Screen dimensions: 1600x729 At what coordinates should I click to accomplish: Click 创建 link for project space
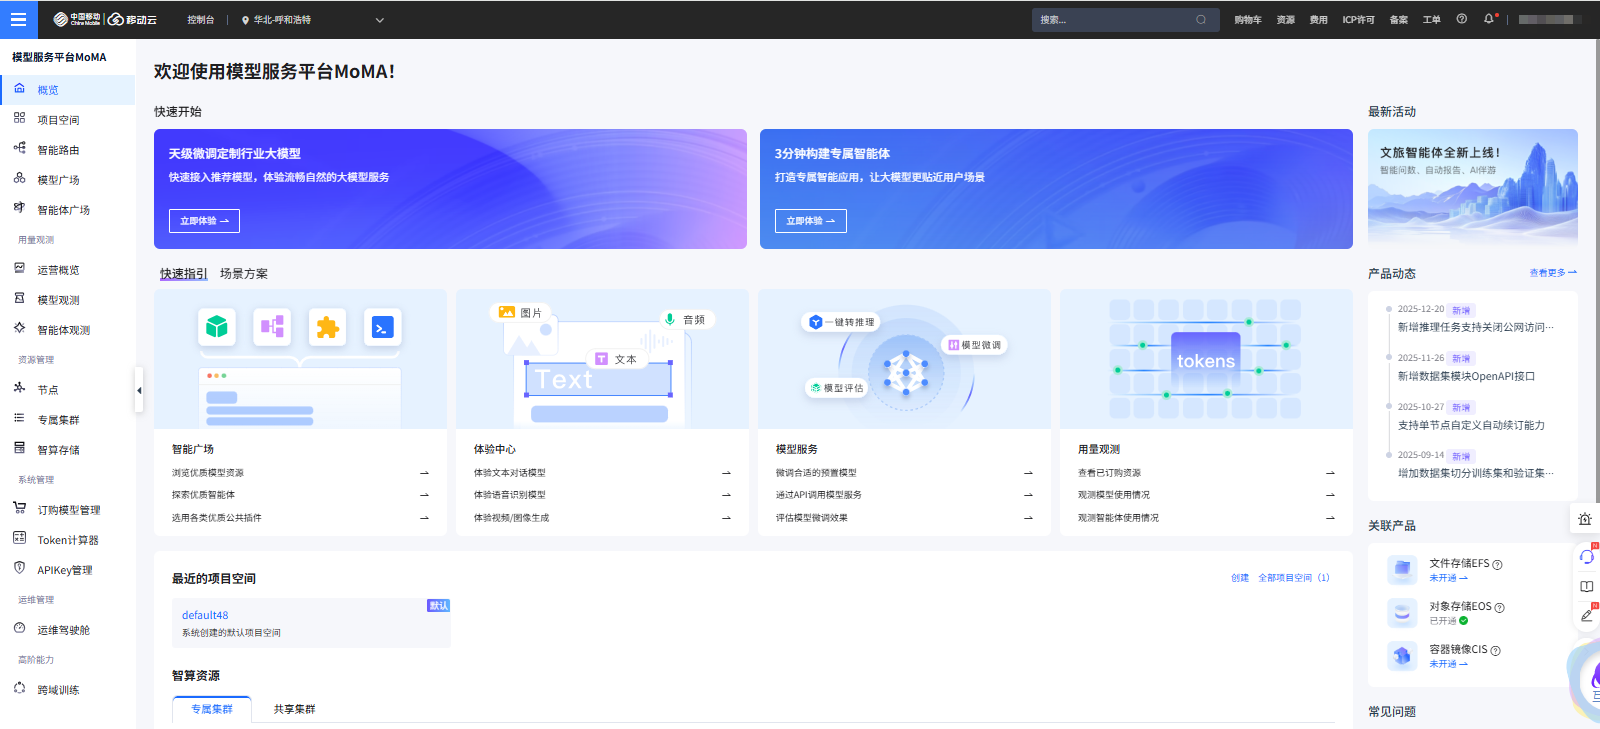pyautogui.click(x=1240, y=578)
